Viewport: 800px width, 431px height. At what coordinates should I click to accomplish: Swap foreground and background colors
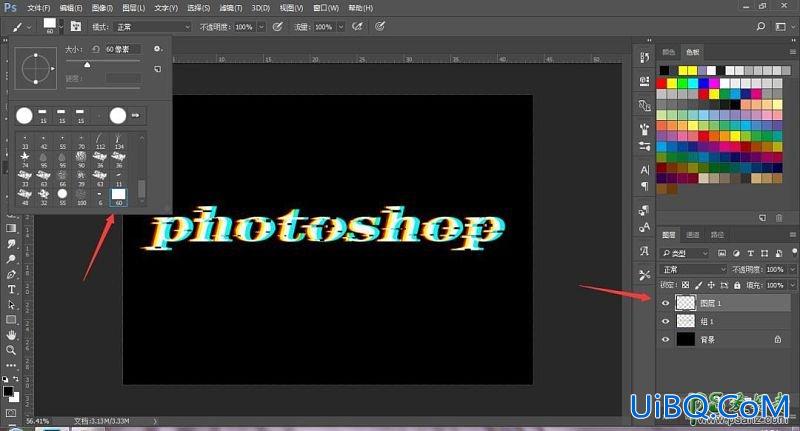pos(16,379)
